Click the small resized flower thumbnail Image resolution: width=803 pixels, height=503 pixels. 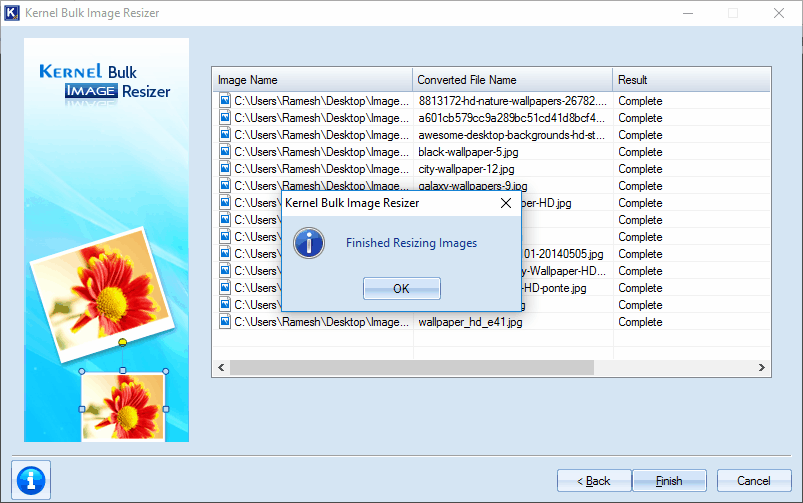[123, 406]
